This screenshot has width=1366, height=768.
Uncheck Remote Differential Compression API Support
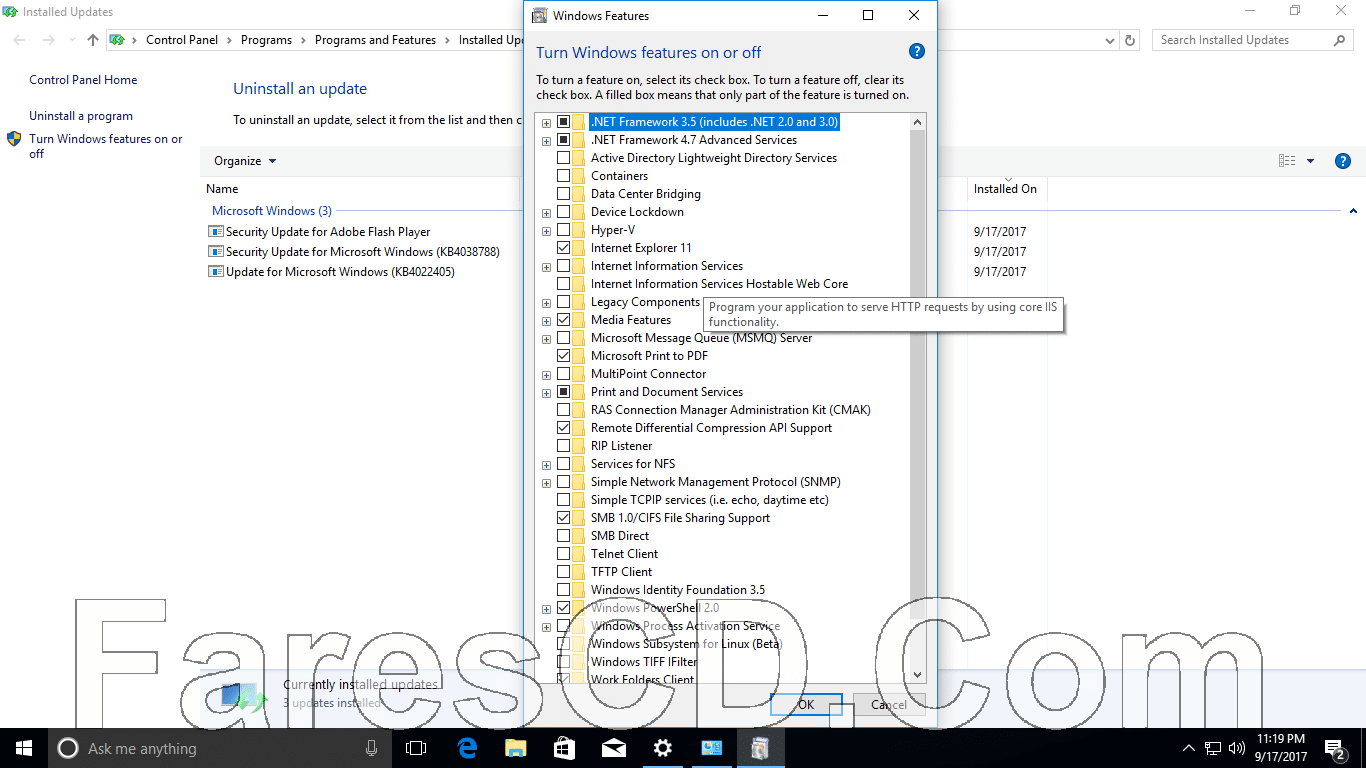tap(564, 428)
